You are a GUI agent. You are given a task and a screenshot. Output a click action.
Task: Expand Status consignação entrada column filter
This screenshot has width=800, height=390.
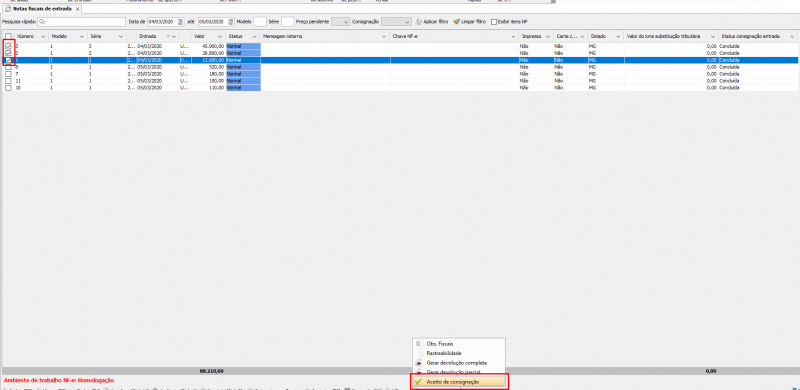click(792, 36)
